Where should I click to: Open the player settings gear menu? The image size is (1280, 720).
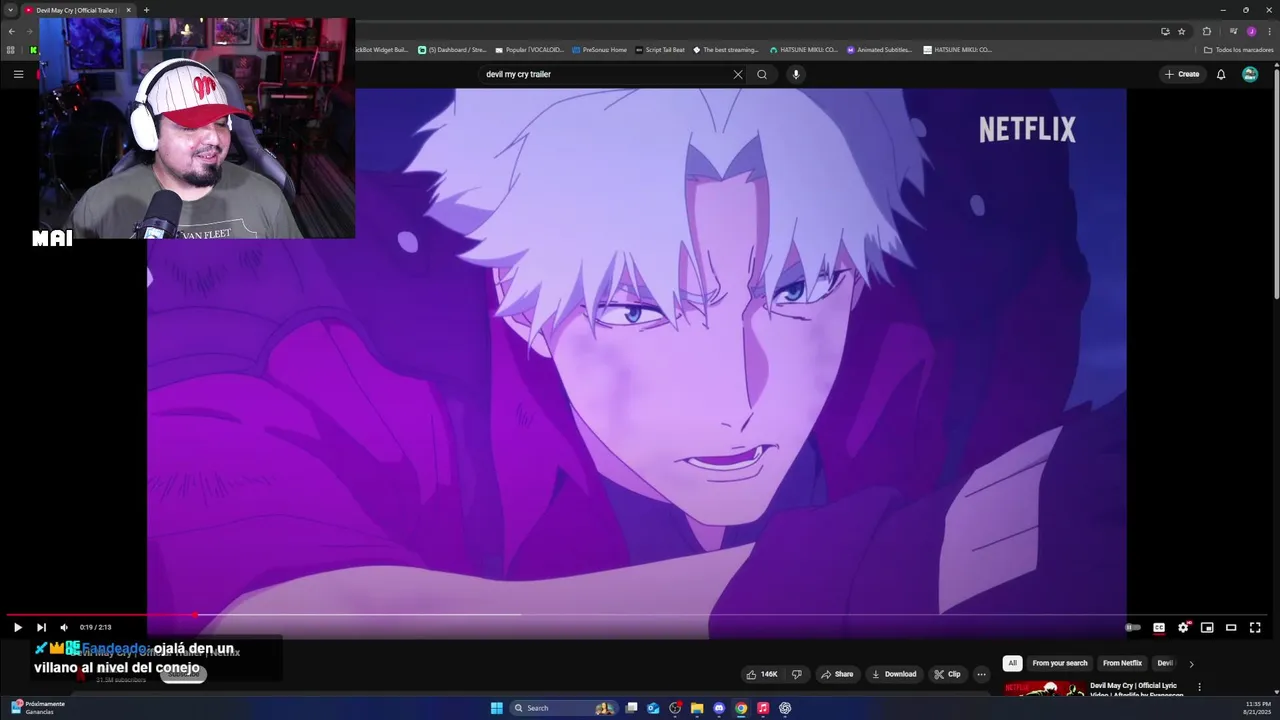point(1183,628)
